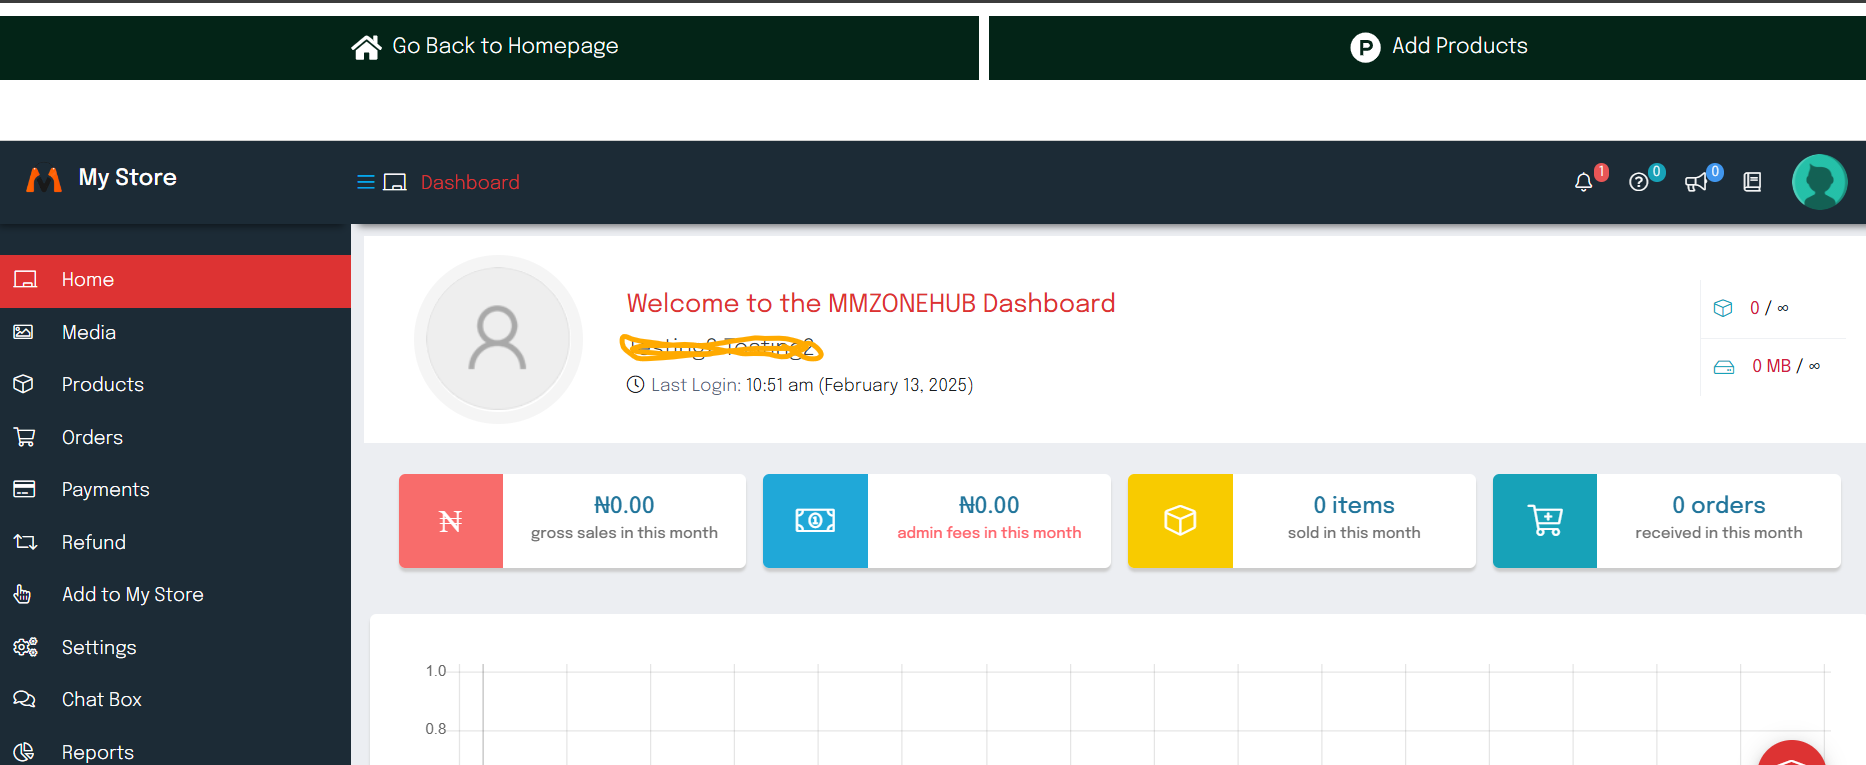
Task: Toggle the sidebar hamburger menu
Action: click(366, 182)
